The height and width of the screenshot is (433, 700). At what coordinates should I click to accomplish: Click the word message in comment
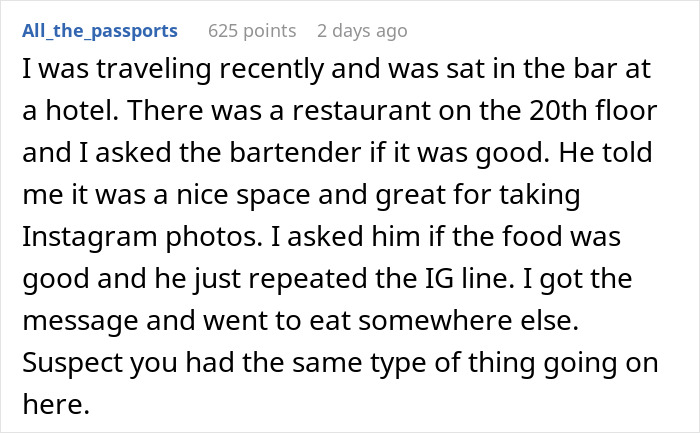click(80, 321)
